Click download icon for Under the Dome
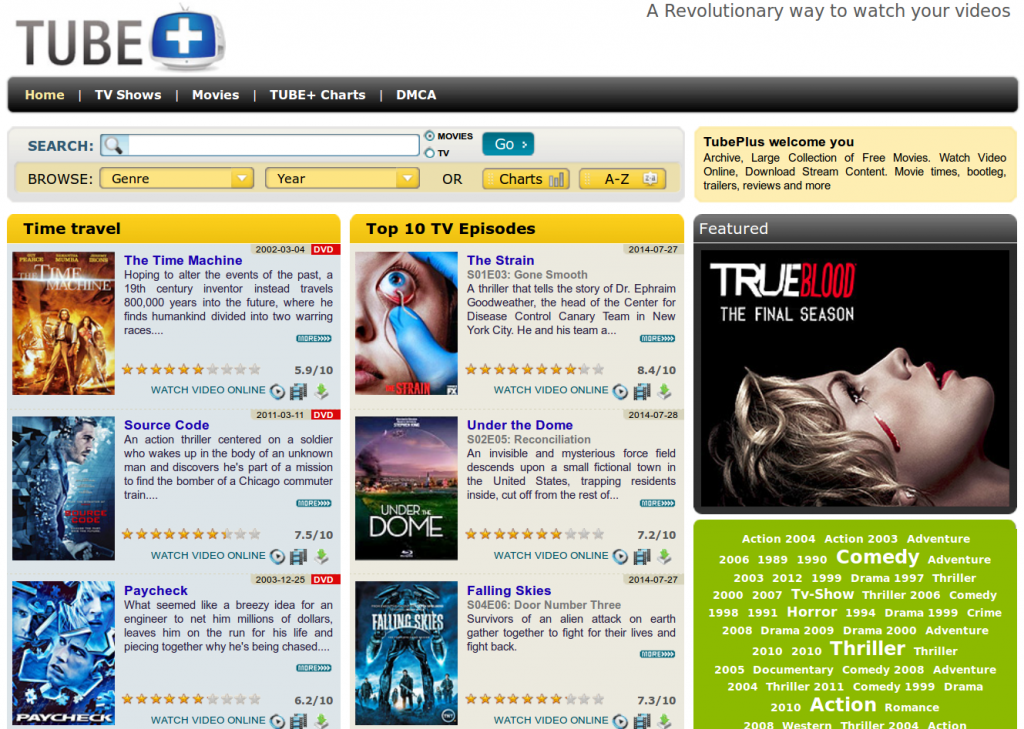Screen dimensions: 1024x729 (664, 557)
